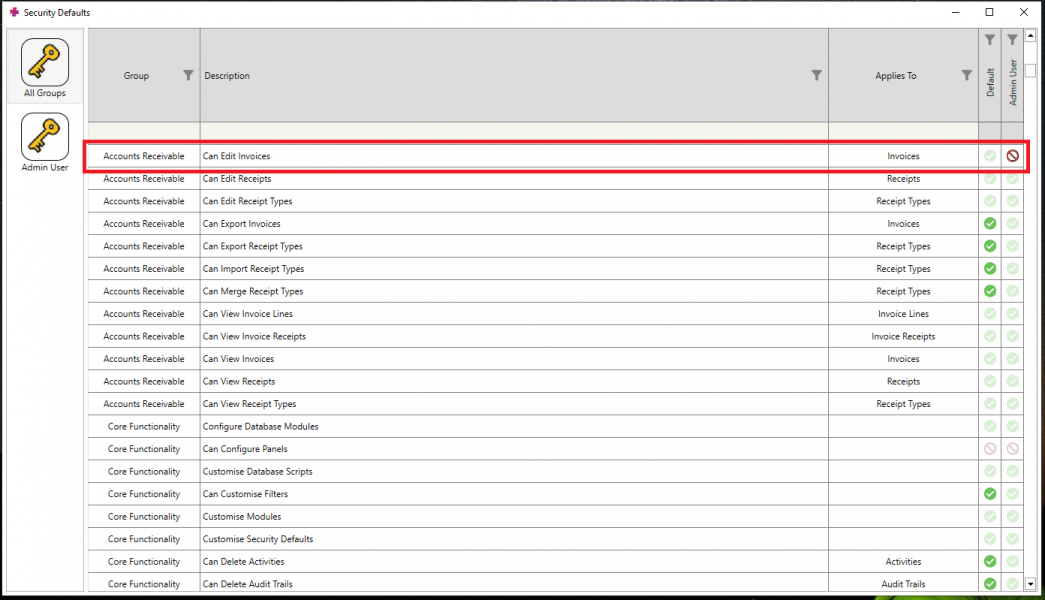This screenshot has width=1045, height=600.
Task: Toggle Default for Can Delete Activities
Action: (990, 561)
